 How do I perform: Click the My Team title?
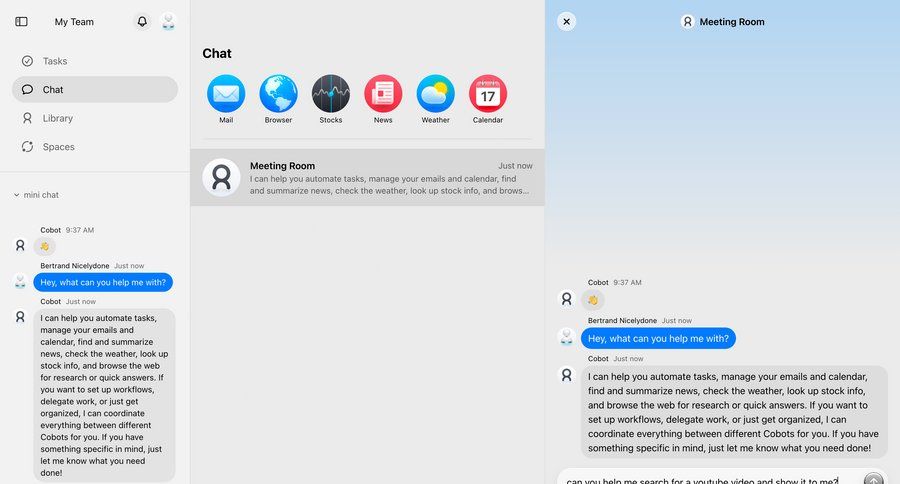coord(74,22)
